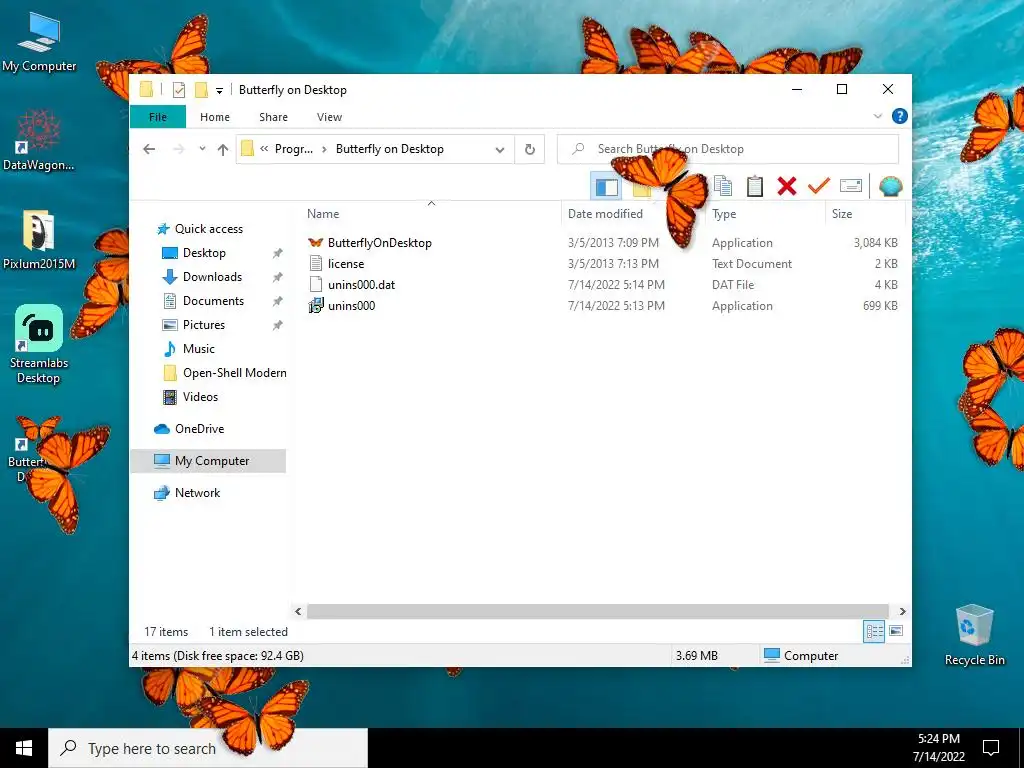Viewport: 1024px width, 768px height.
Task: Click the horizontal scrollbar right arrow
Action: pos(902,611)
